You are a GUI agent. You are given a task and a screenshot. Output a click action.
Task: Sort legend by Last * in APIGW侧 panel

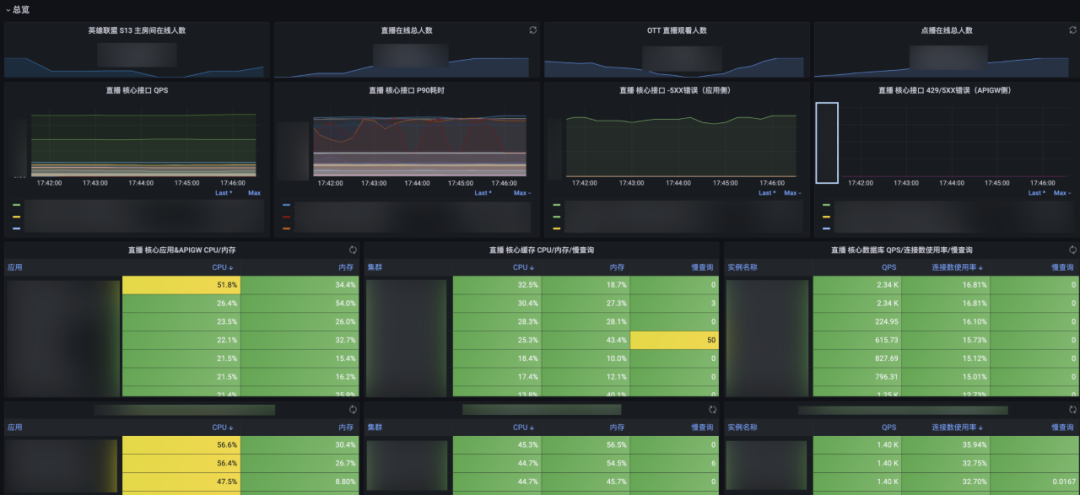(1037, 193)
